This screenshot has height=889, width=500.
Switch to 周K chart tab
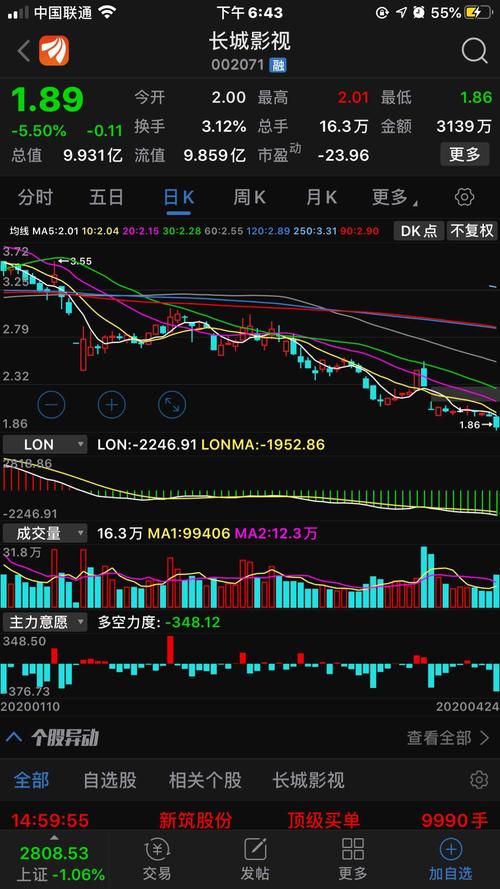pyautogui.click(x=249, y=197)
